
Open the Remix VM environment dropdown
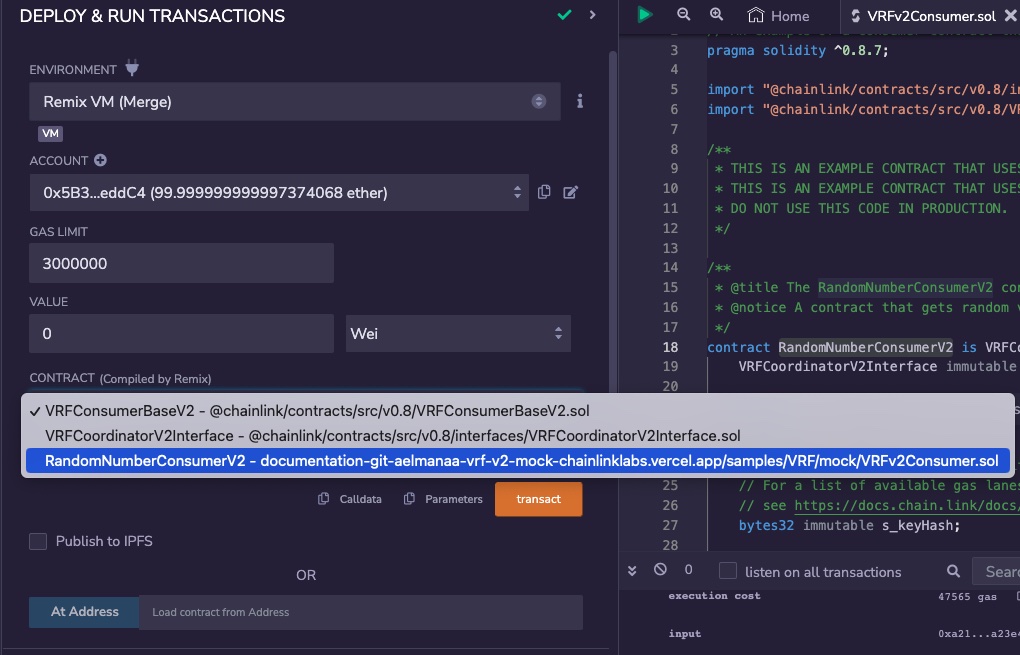(294, 101)
